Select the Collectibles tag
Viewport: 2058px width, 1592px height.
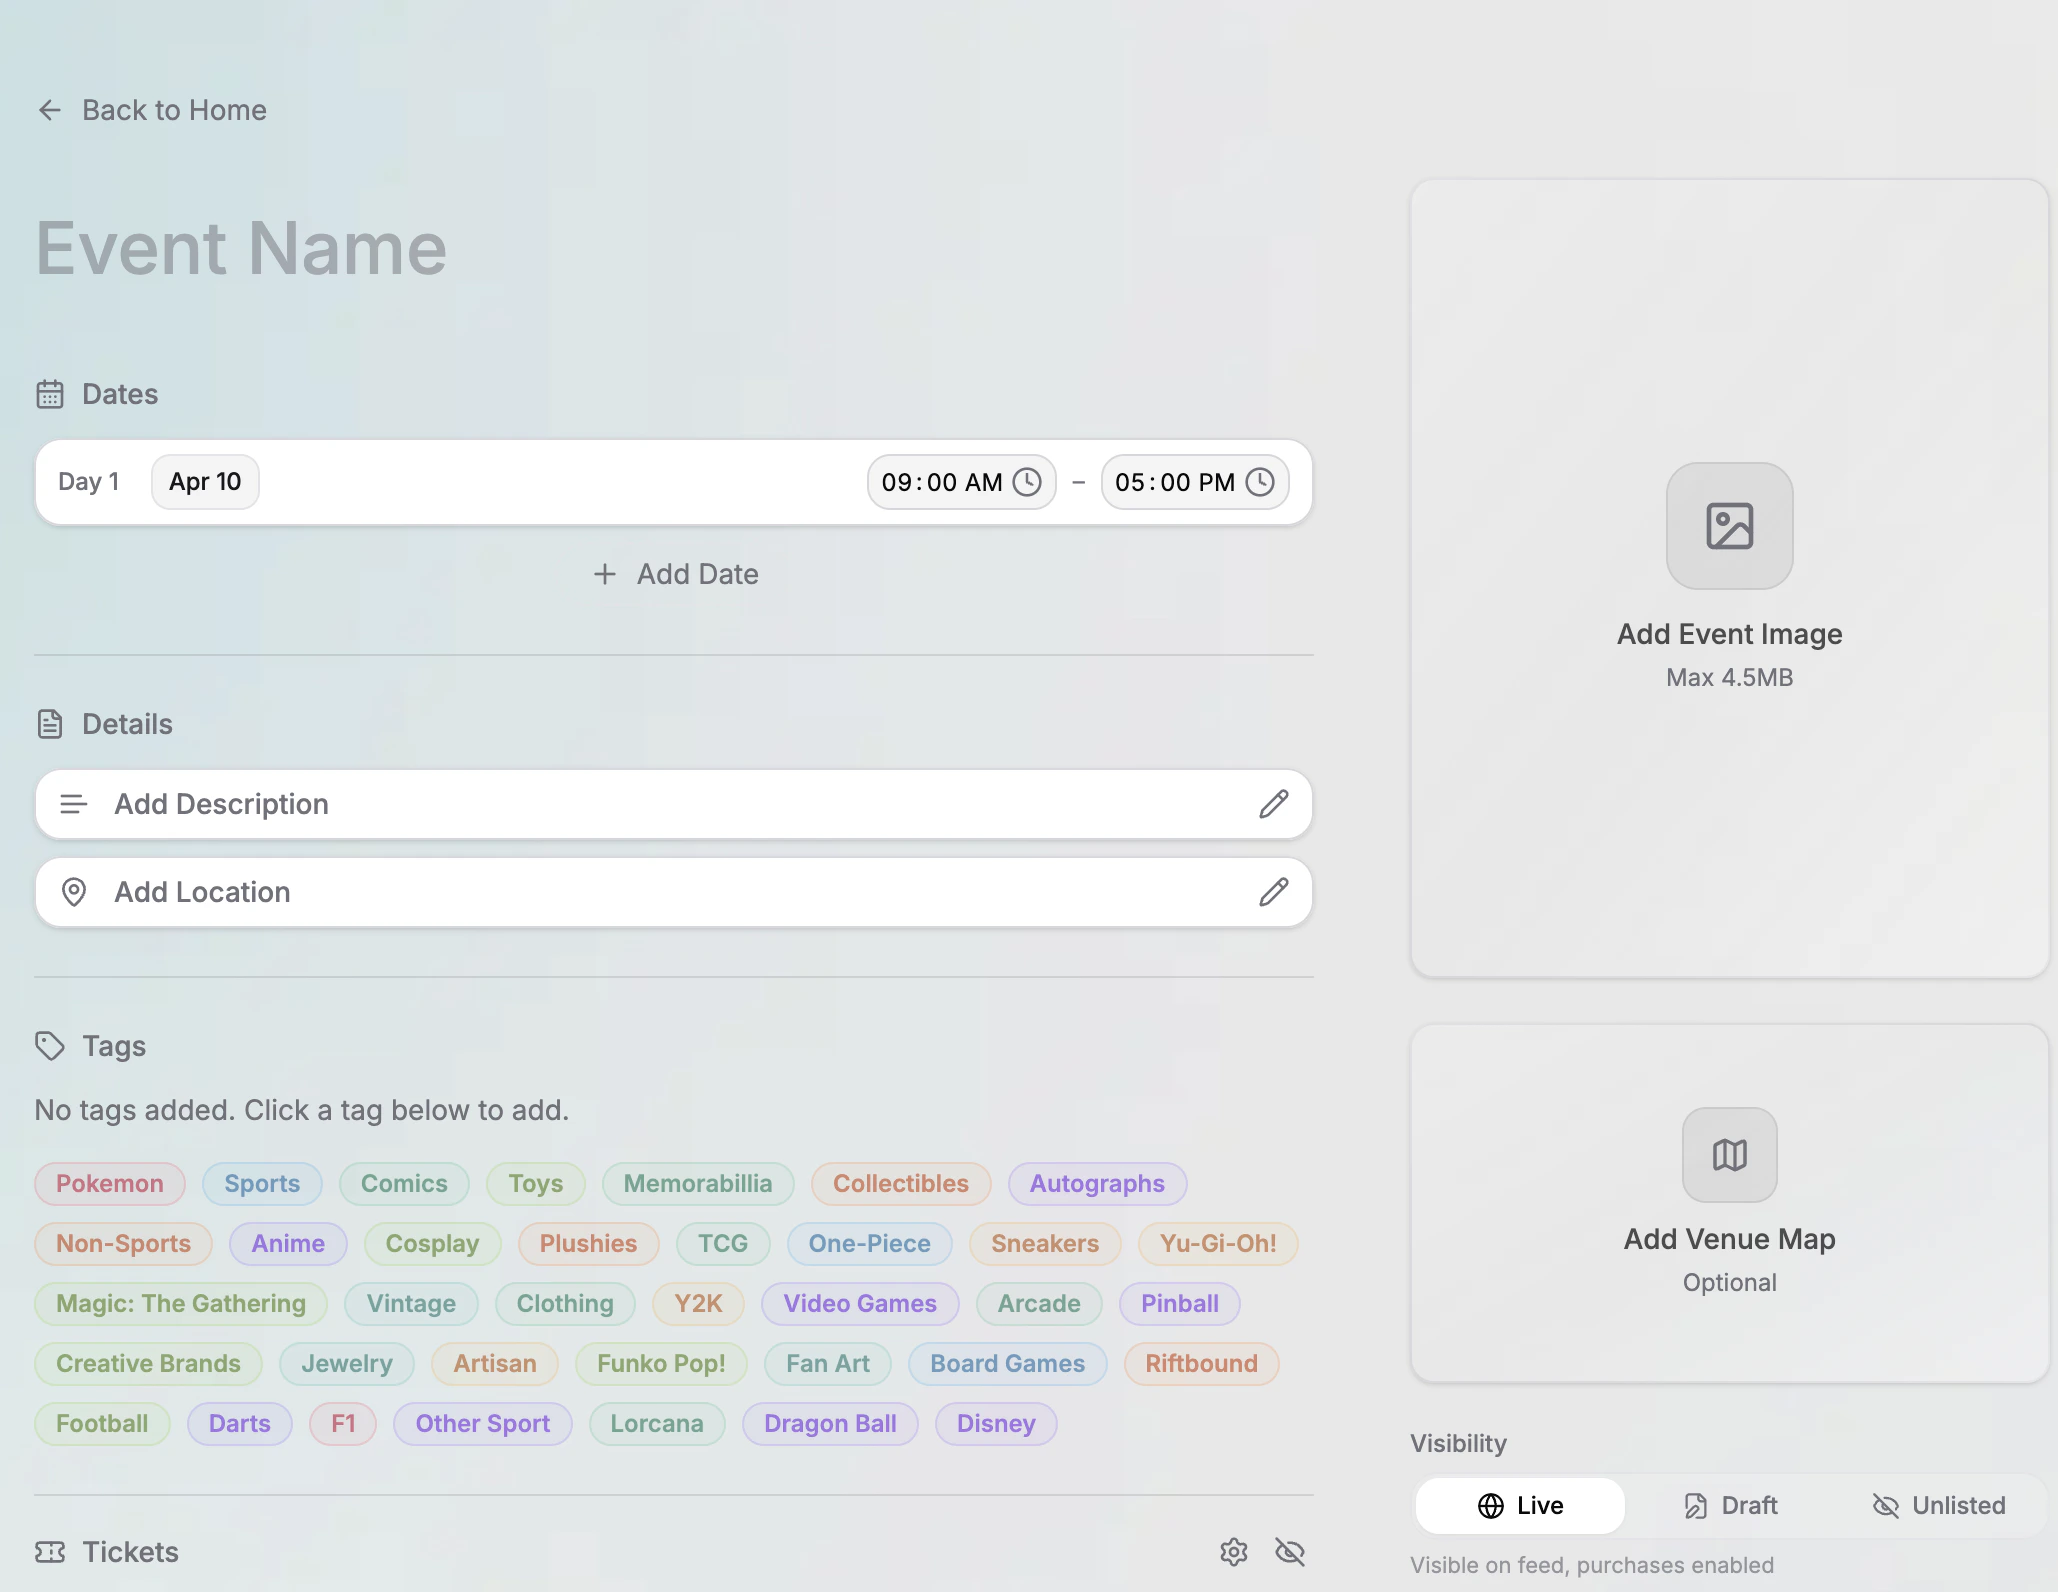click(x=901, y=1184)
